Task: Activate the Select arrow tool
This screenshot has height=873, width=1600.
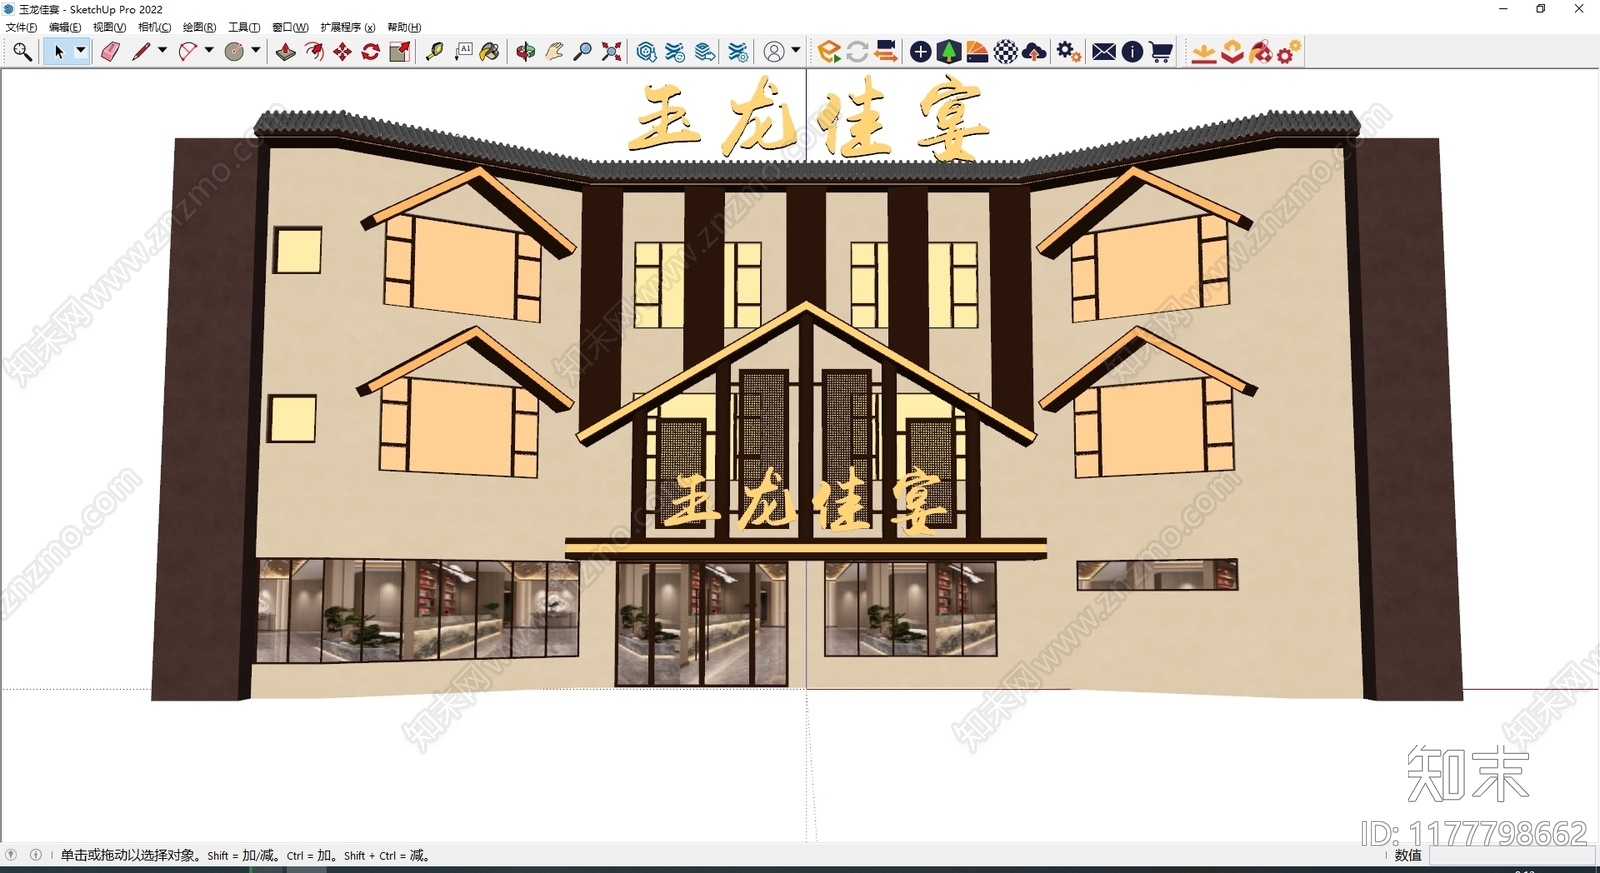Action: pos(58,52)
